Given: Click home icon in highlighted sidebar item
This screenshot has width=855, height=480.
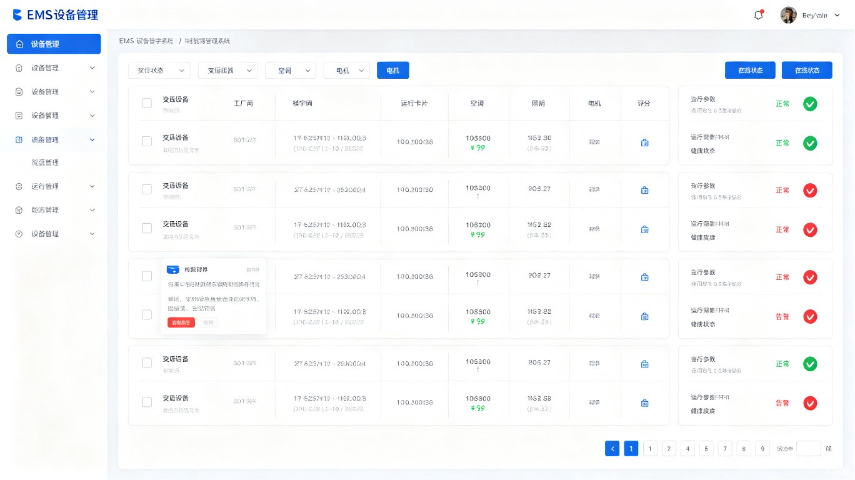Looking at the screenshot, I should (x=20, y=44).
